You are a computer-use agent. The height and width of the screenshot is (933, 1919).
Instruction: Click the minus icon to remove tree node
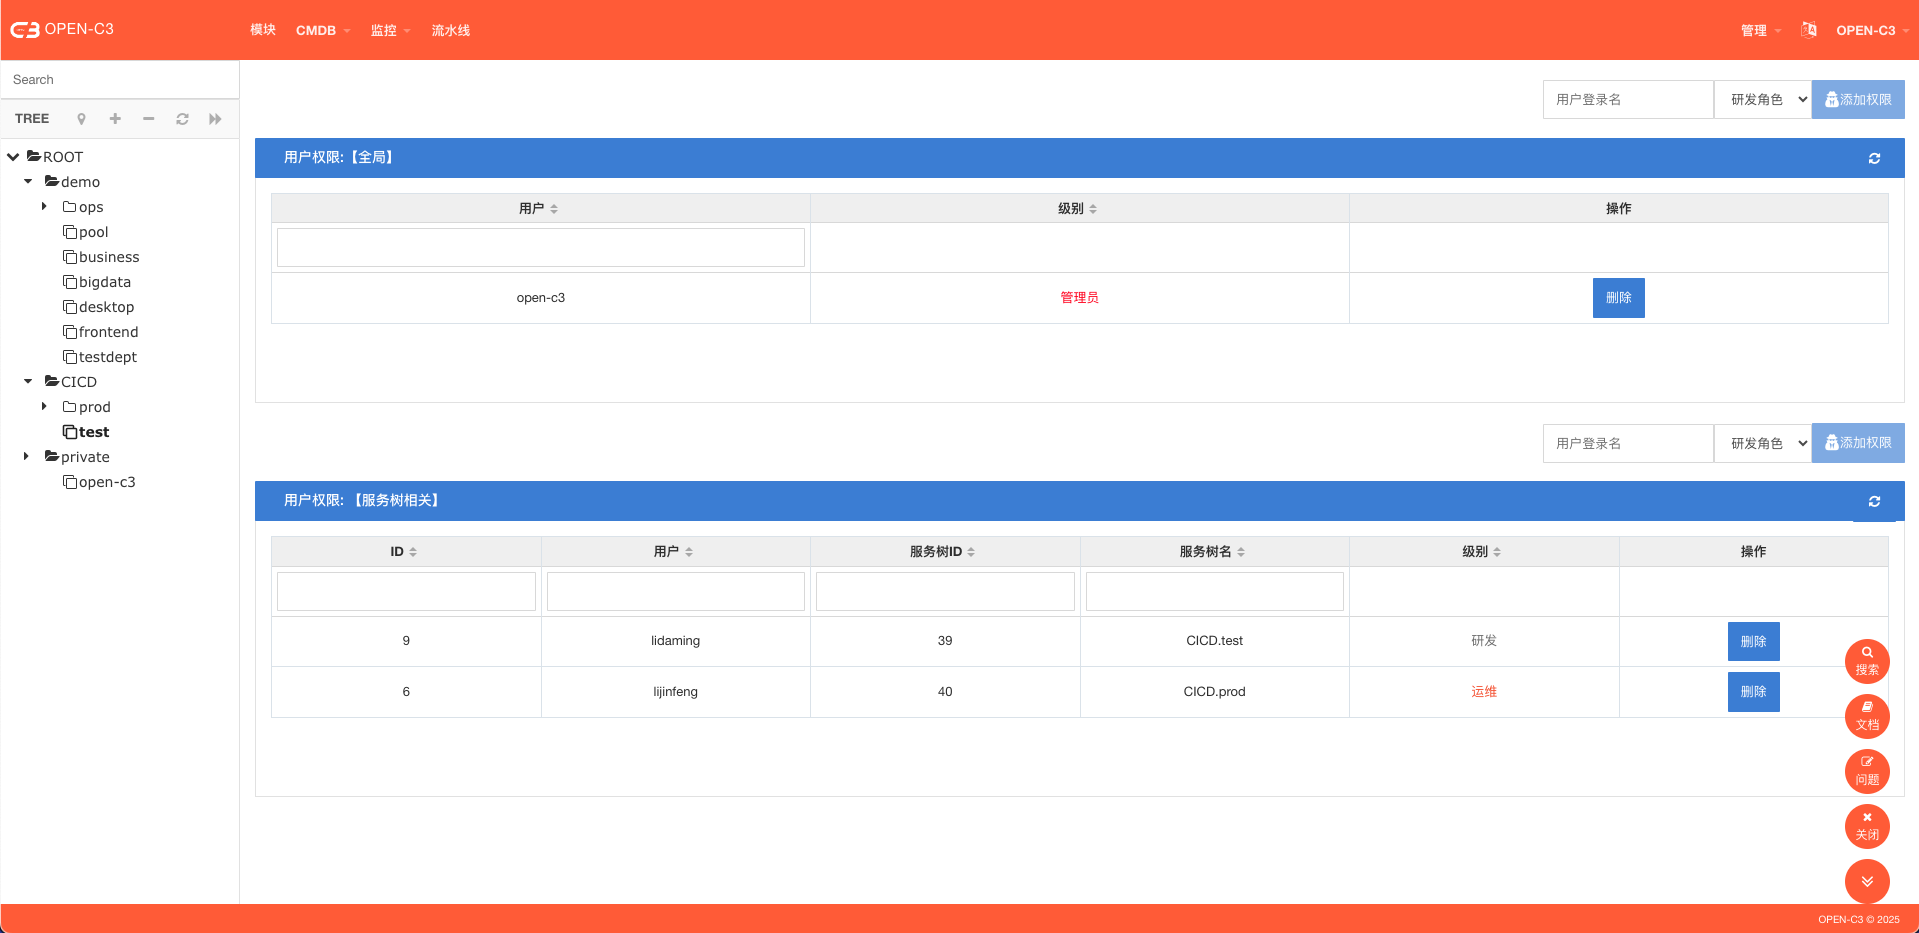click(148, 119)
